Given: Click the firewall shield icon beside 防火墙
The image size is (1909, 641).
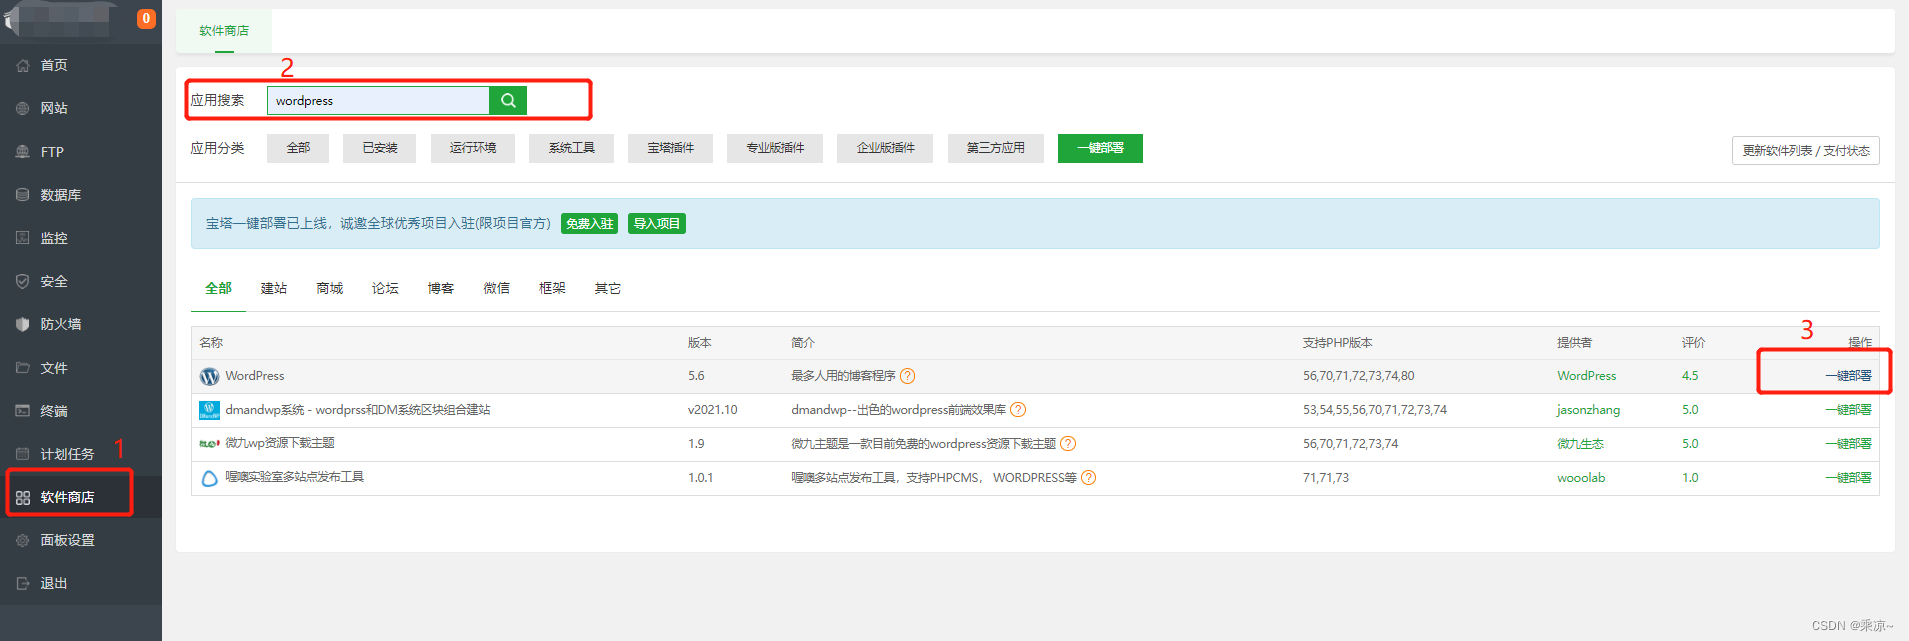Looking at the screenshot, I should tap(22, 324).
